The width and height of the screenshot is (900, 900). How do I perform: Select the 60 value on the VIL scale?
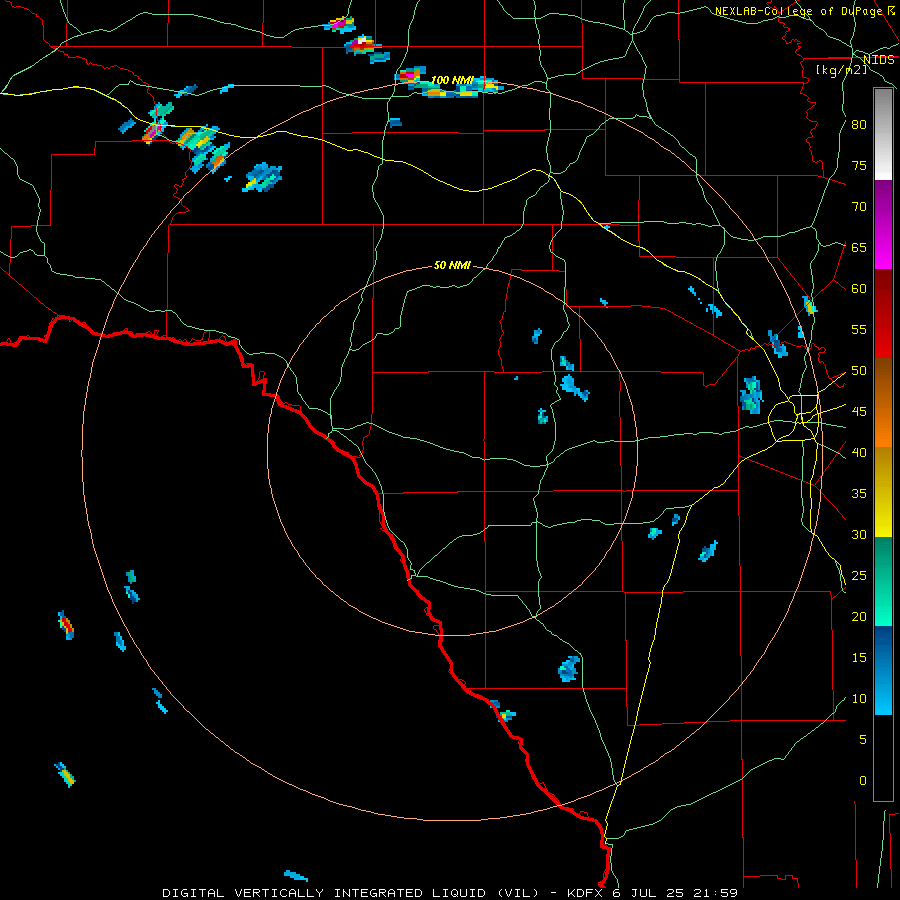tap(859, 289)
